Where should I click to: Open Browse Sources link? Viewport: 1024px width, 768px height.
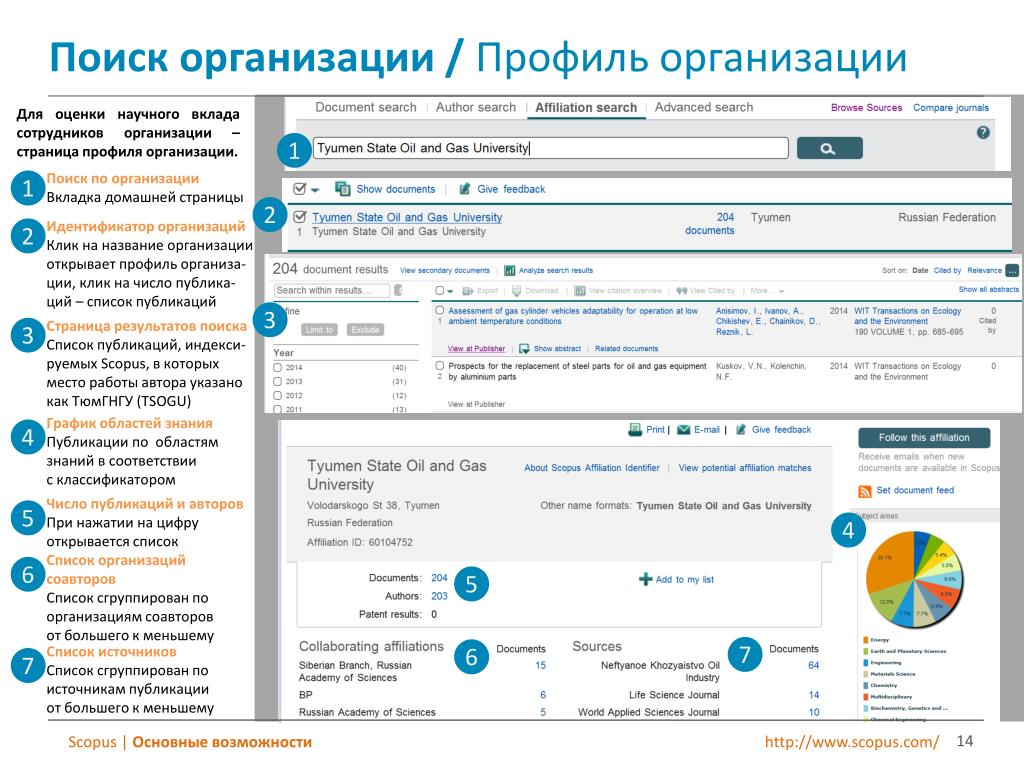click(x=866, y=108)
